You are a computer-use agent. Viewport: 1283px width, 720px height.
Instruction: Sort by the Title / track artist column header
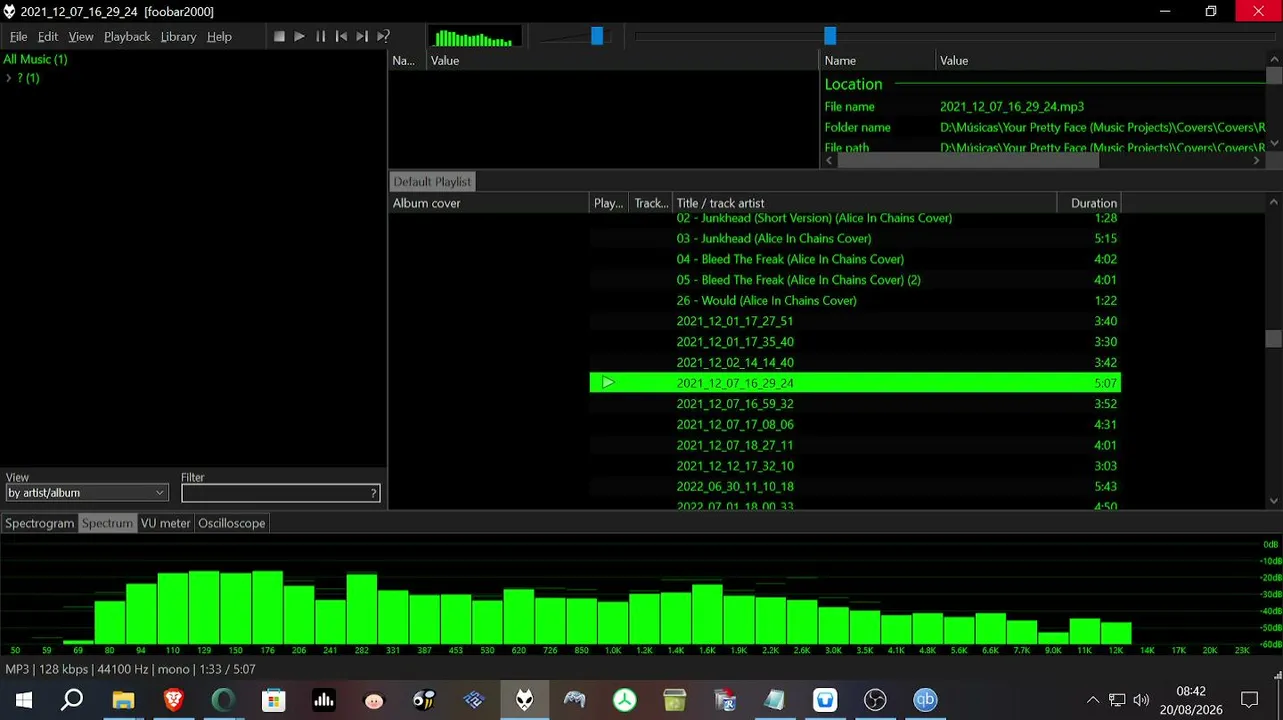point(865,203)
